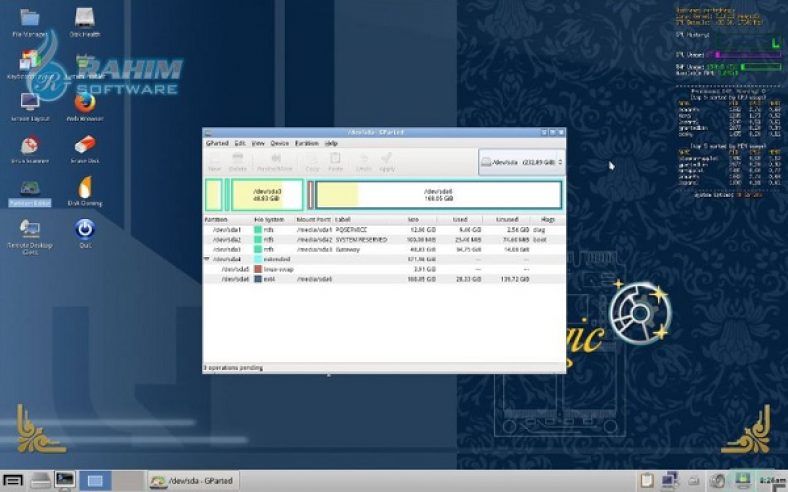Viewport: 788px width, 492px height.
Task: Select the /dev/sda3 block in disk graphic
Action: (x=267, y=195)
